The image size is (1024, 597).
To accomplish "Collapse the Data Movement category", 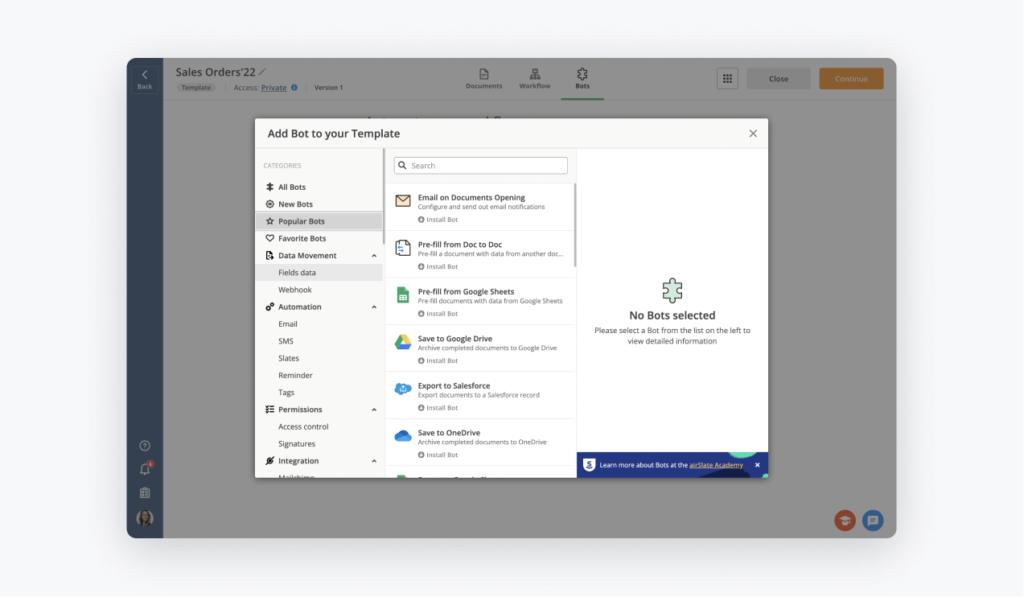I will (x=374, y=256).
